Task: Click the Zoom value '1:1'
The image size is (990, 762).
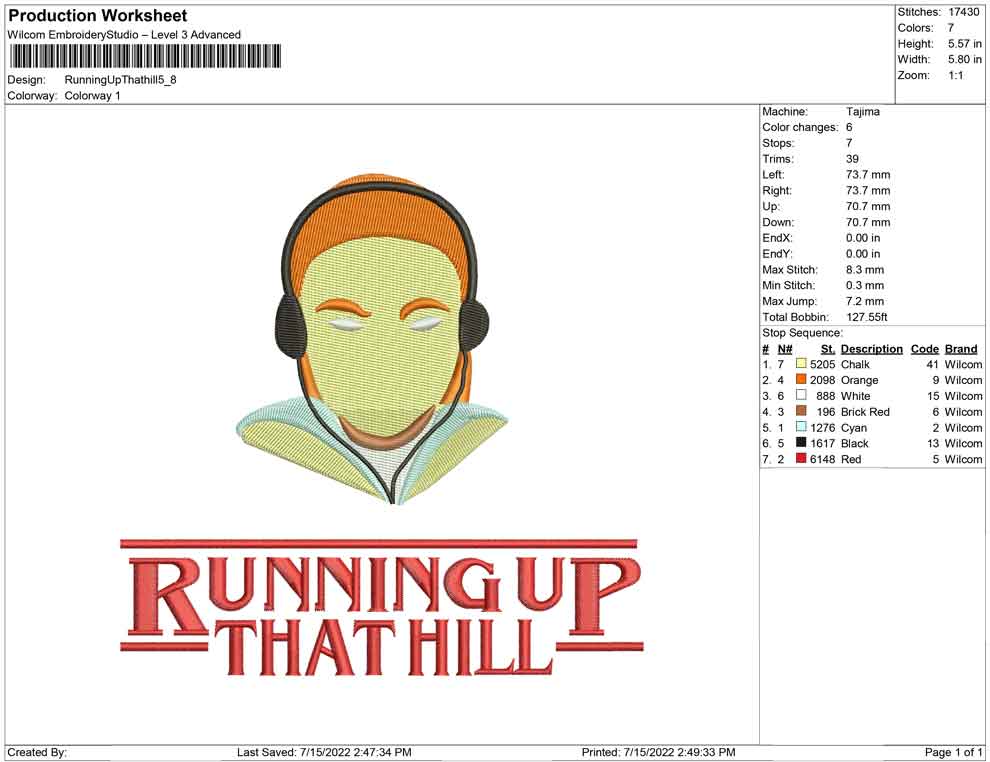Action: (956, 75)
